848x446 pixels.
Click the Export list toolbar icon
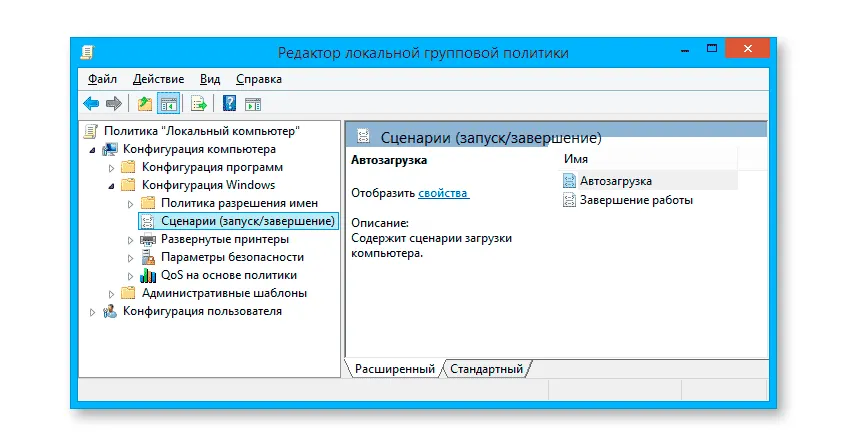tap(198, 103)
